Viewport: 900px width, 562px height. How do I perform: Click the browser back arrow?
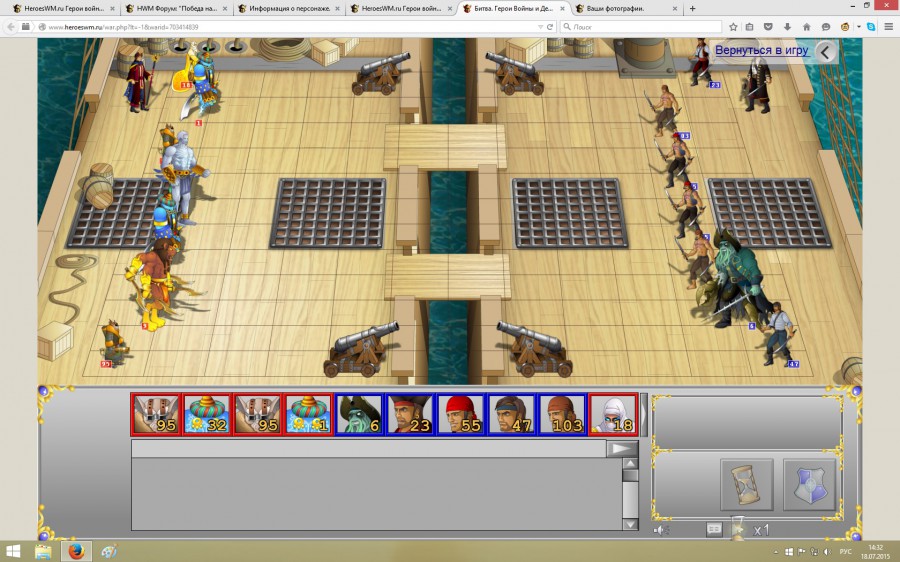click(x=10, y=27)
